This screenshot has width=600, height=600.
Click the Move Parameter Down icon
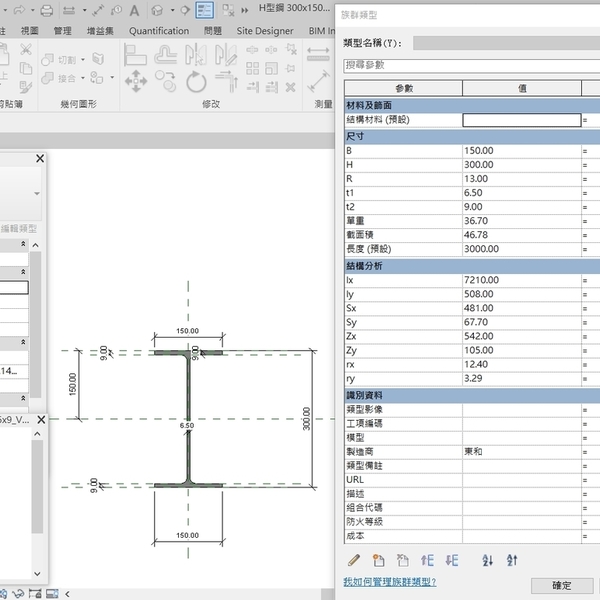(452, 561)
